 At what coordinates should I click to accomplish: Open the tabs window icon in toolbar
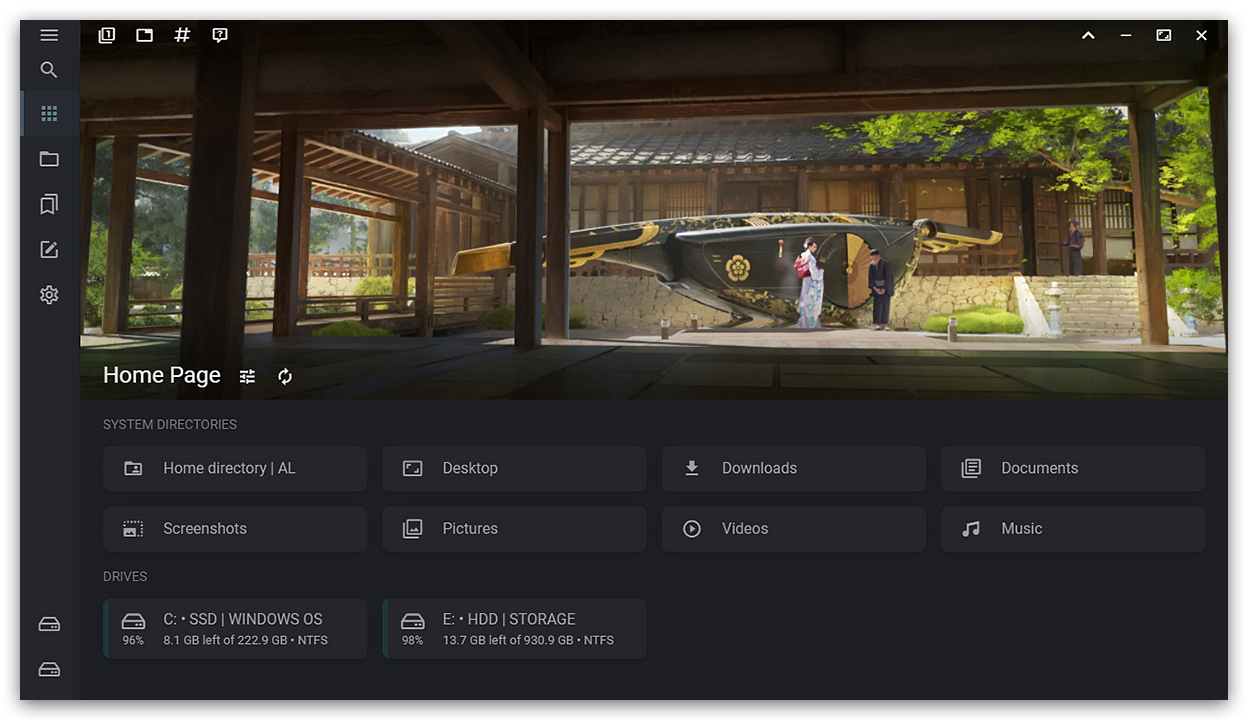pos(145,35)
